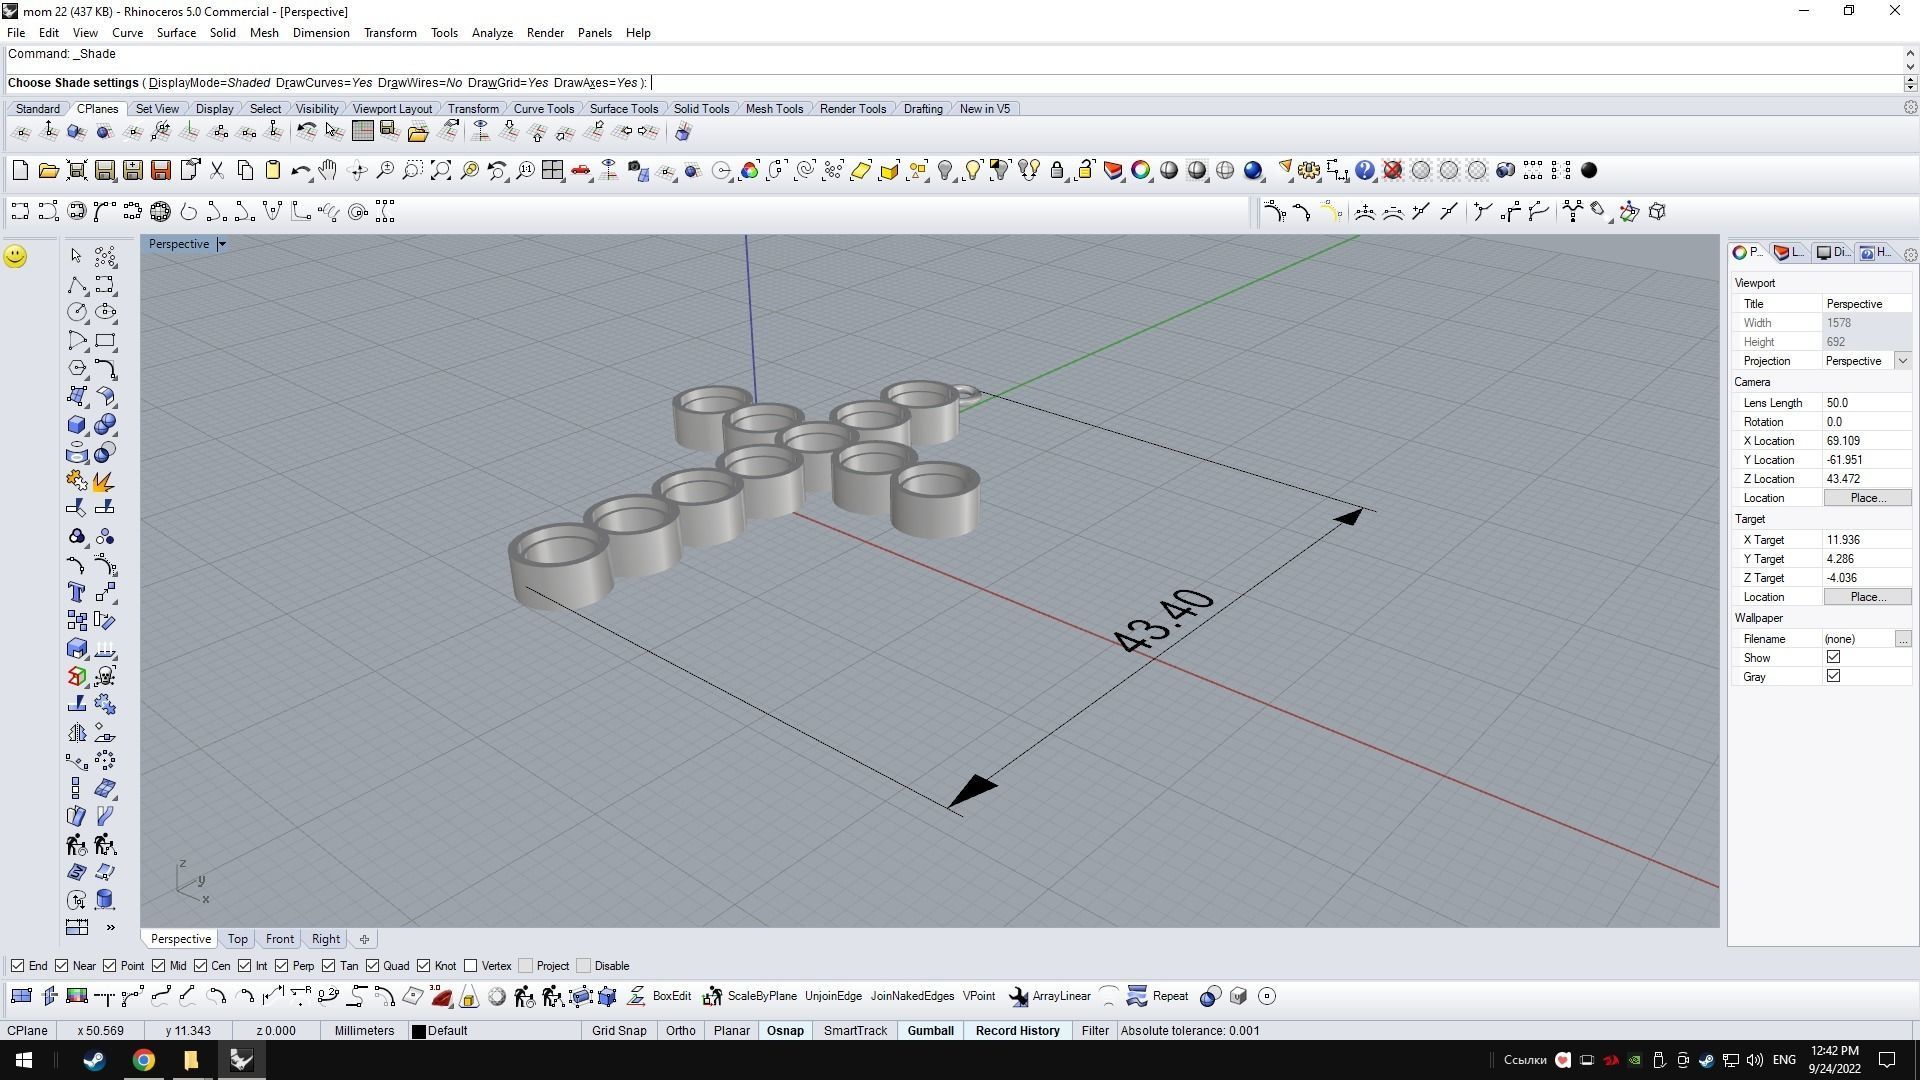Uncheck the Wallpaper Gray checkbox
This screenshot has width=1920, height=1080.
coord(1833,676)
